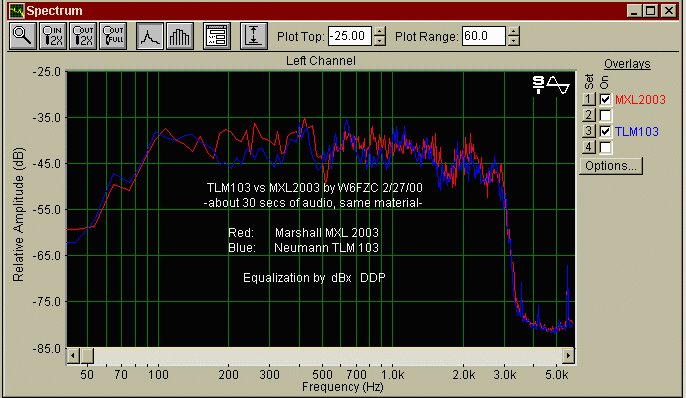Set overlay slot 3

(588, 131)
